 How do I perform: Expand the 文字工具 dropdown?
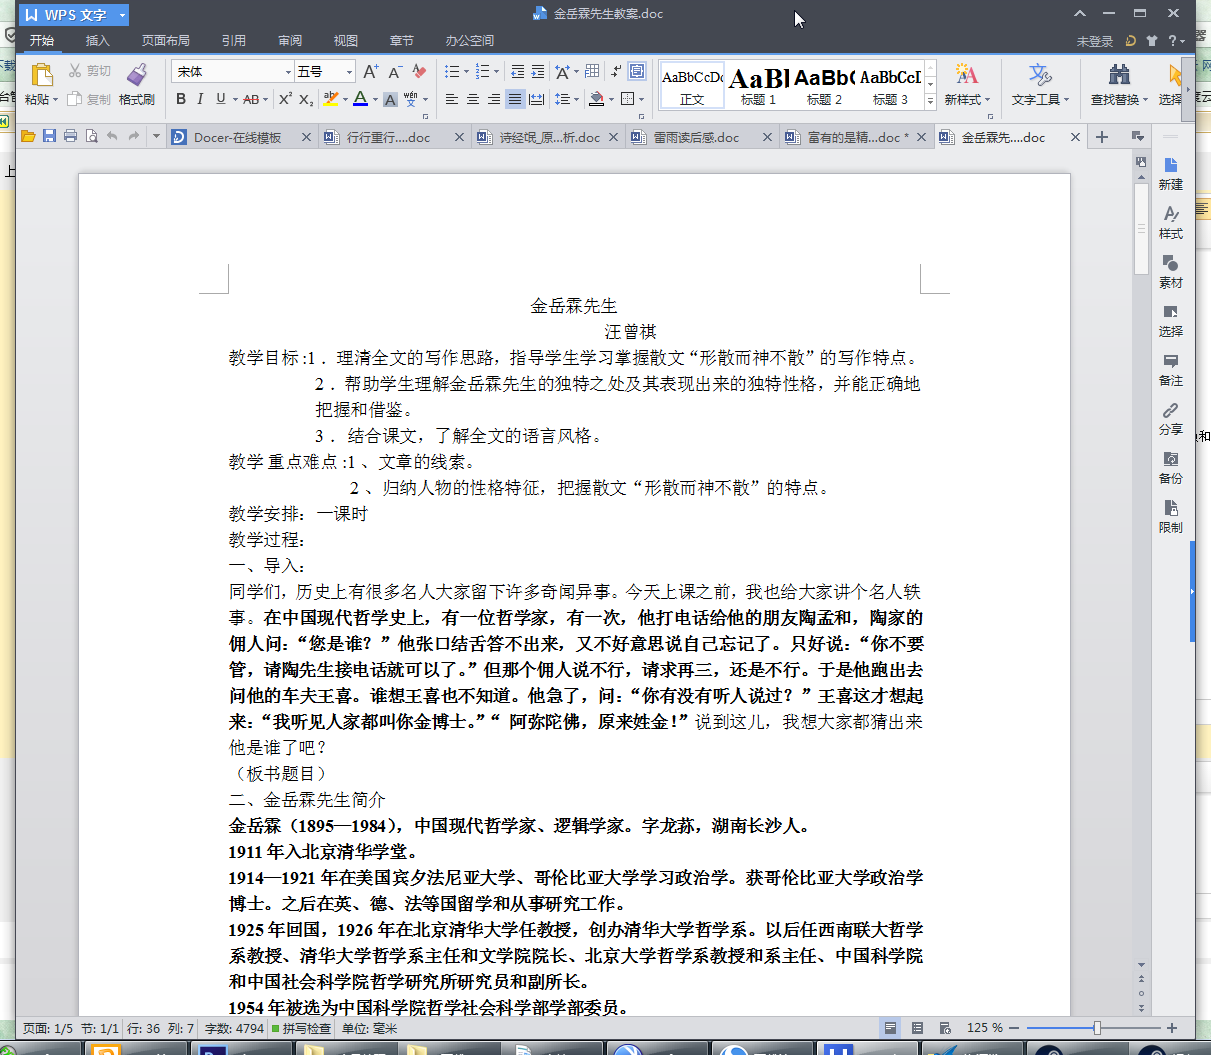tap(1066, 100)
